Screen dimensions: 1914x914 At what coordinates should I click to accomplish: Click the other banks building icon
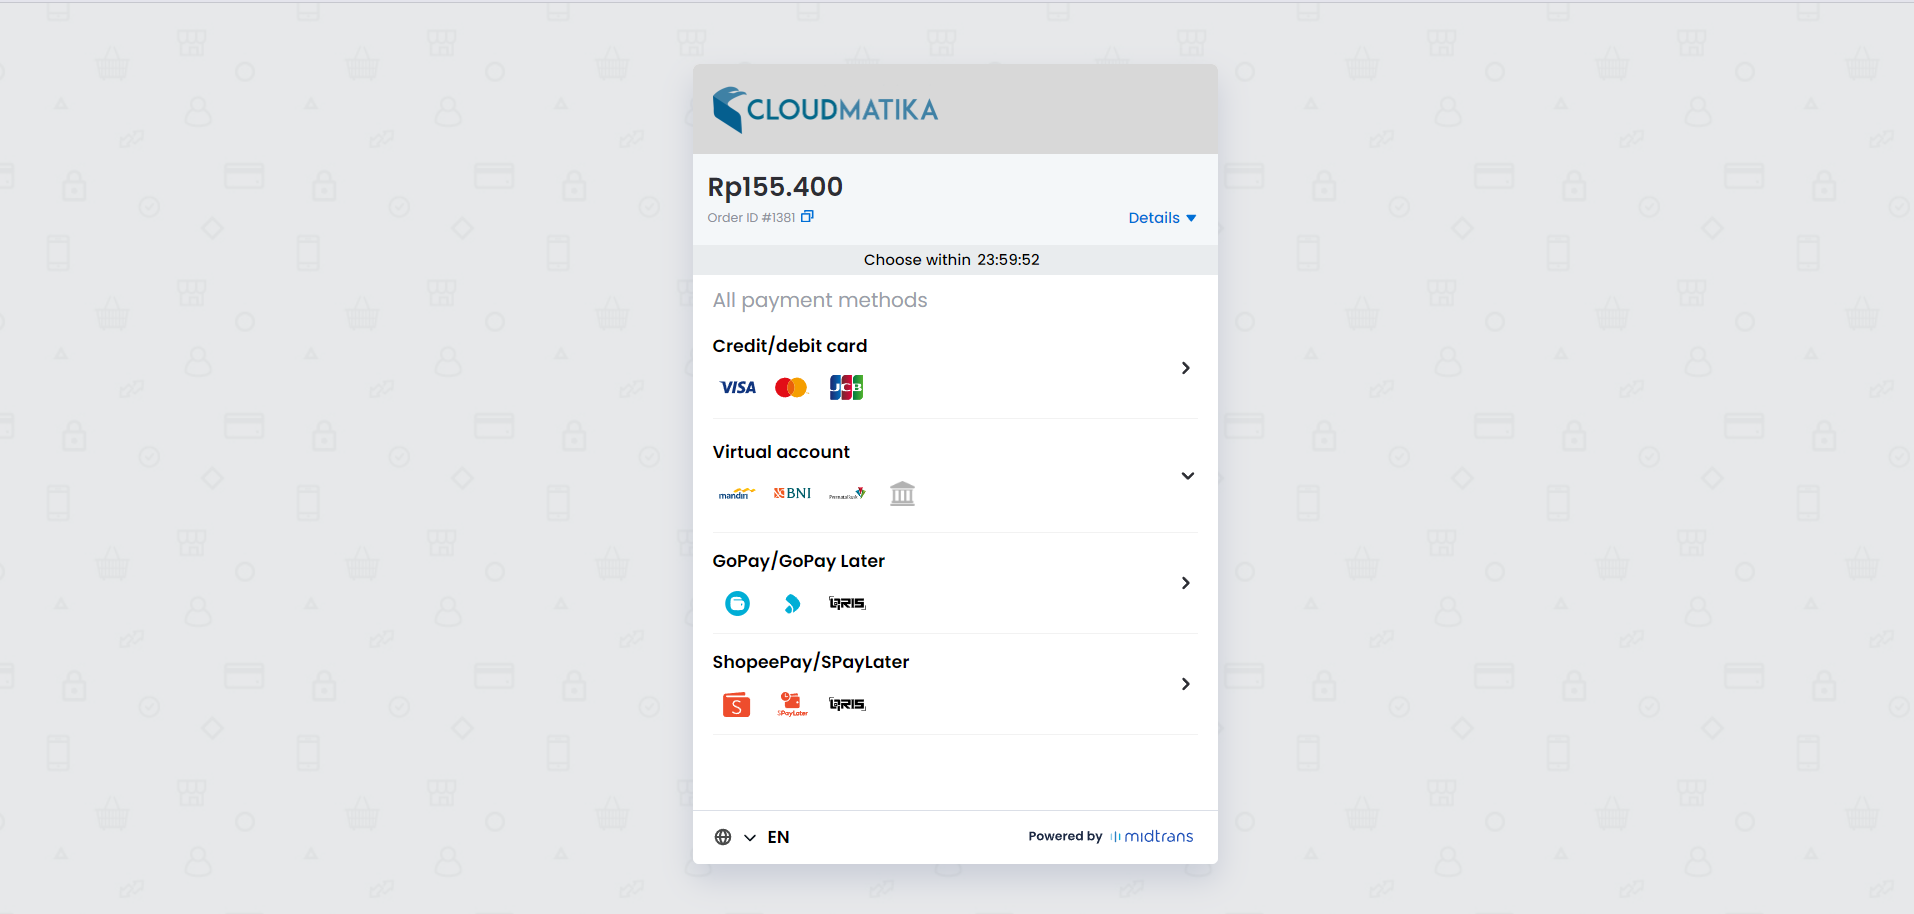coord(902,493)
